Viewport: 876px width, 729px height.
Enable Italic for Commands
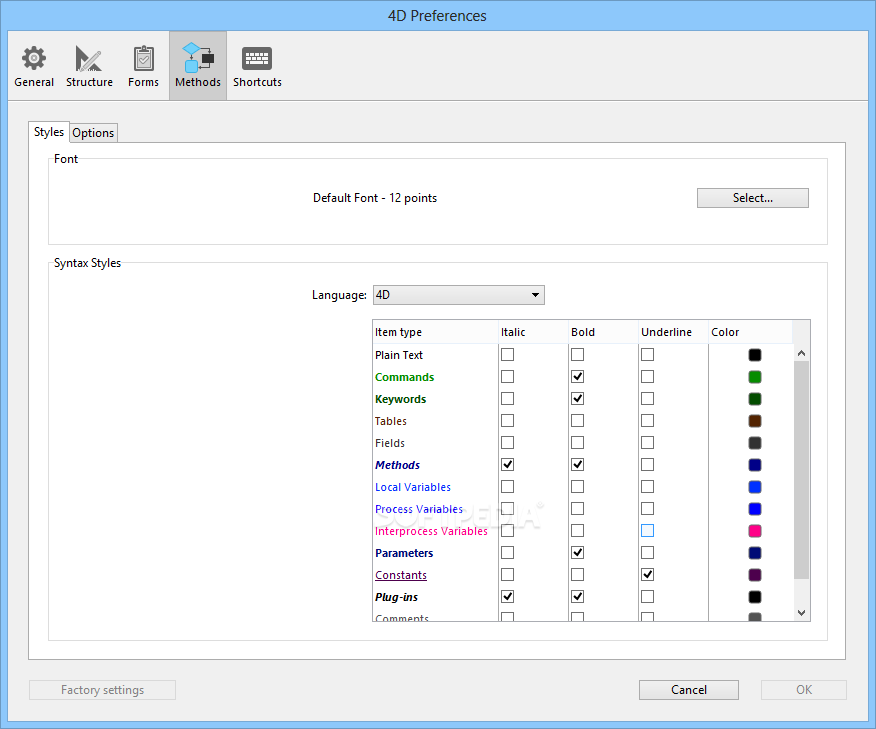507,377
